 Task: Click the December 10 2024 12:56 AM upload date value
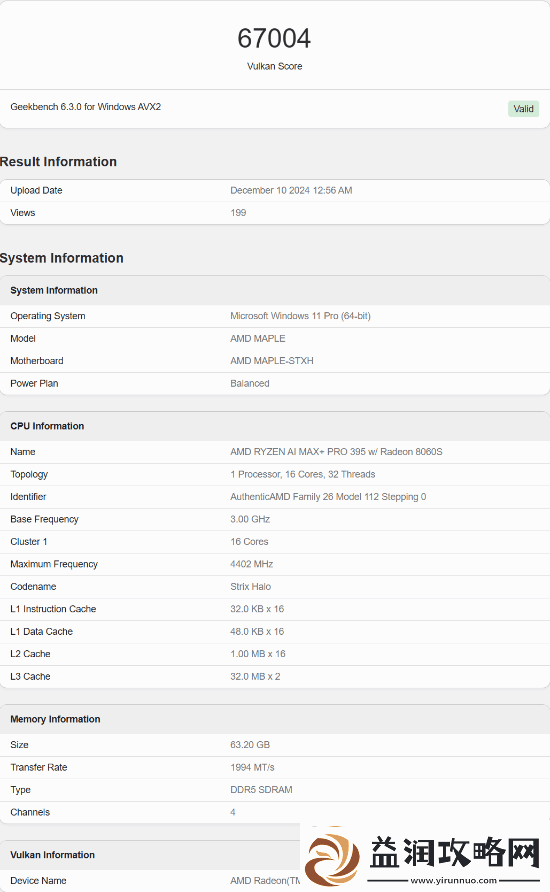[x=291, y=191]
